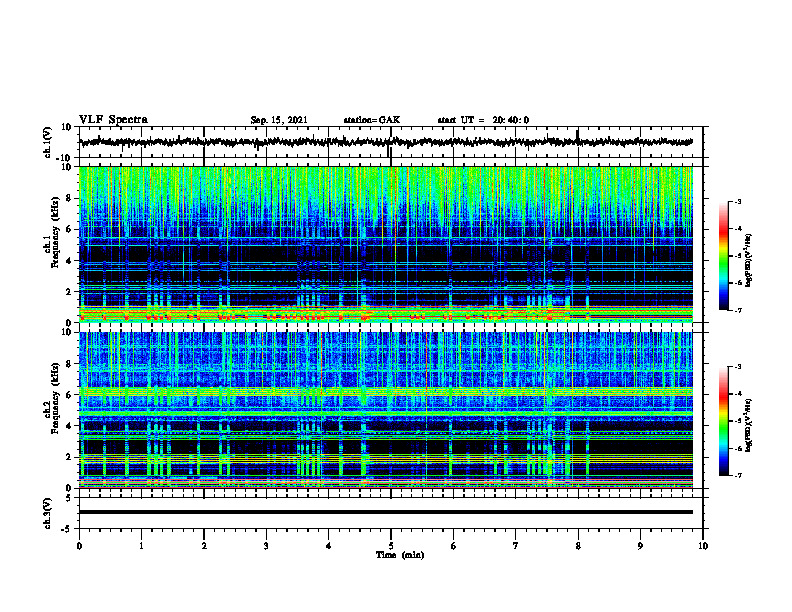
Task: Click the time axis tick label "6"
Action: point(453,546)
